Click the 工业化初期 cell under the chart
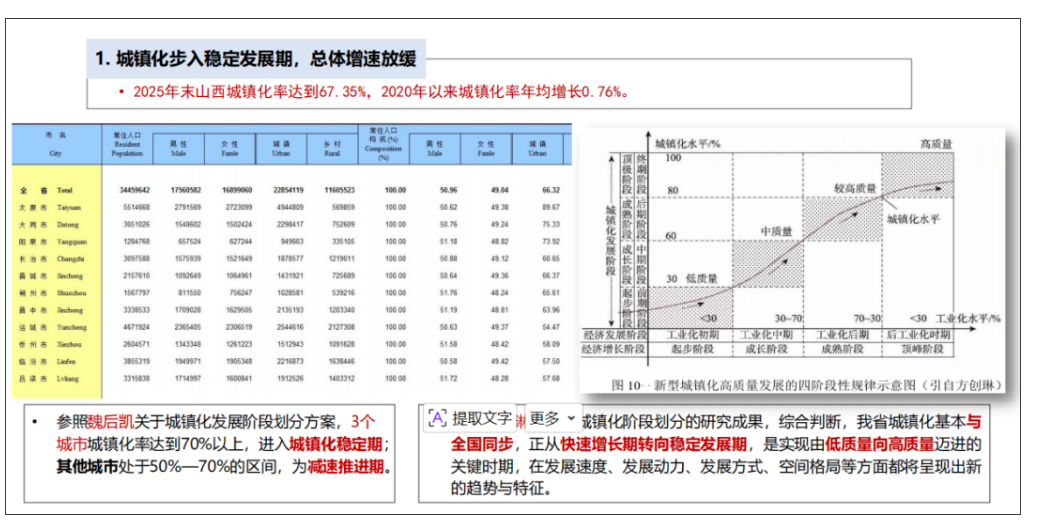This screenshot has width=1038, height=524. point(693,335)
